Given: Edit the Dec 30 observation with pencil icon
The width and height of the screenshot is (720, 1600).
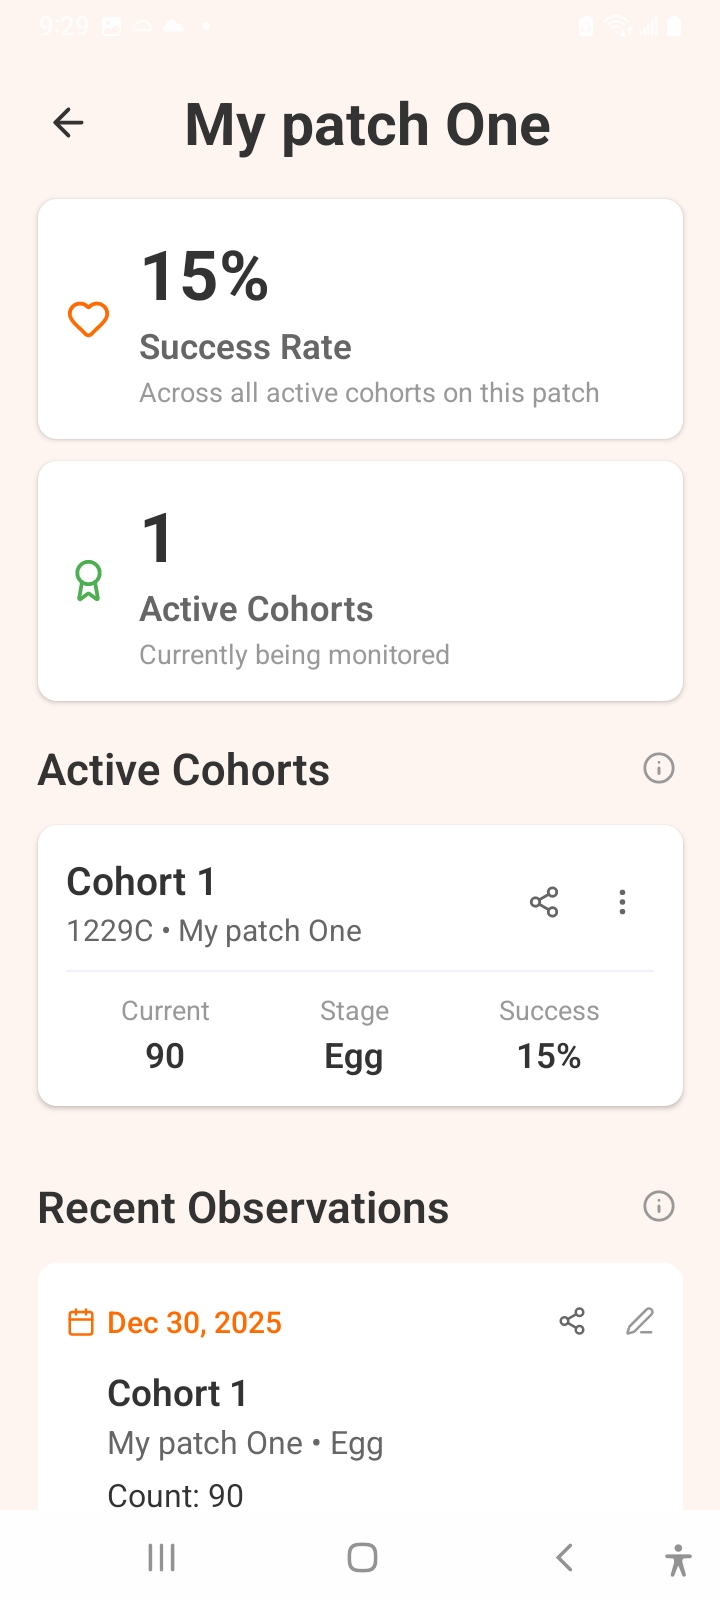Looking at the screenshot, I should [640, 1322].
